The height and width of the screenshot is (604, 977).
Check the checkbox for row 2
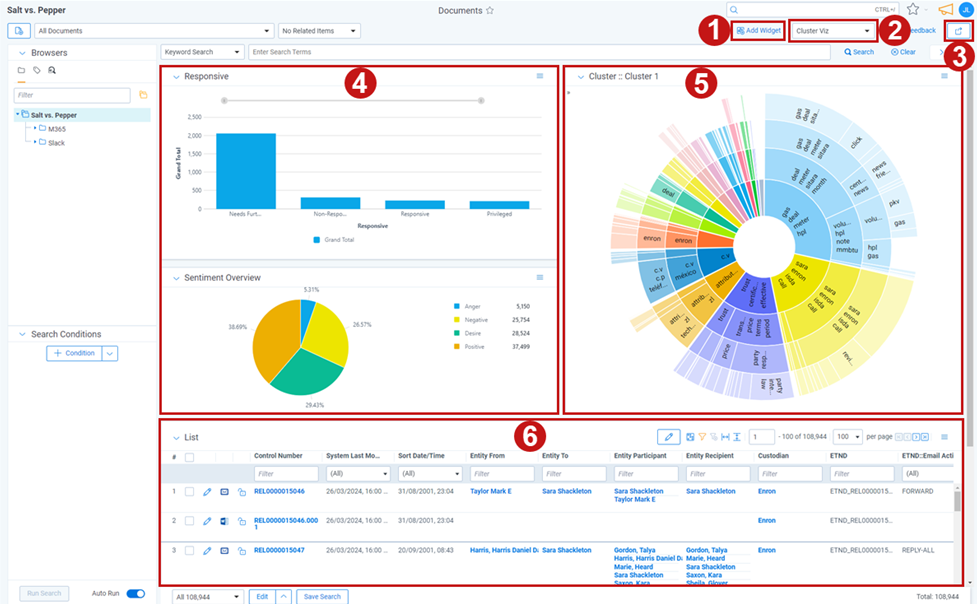189,521
